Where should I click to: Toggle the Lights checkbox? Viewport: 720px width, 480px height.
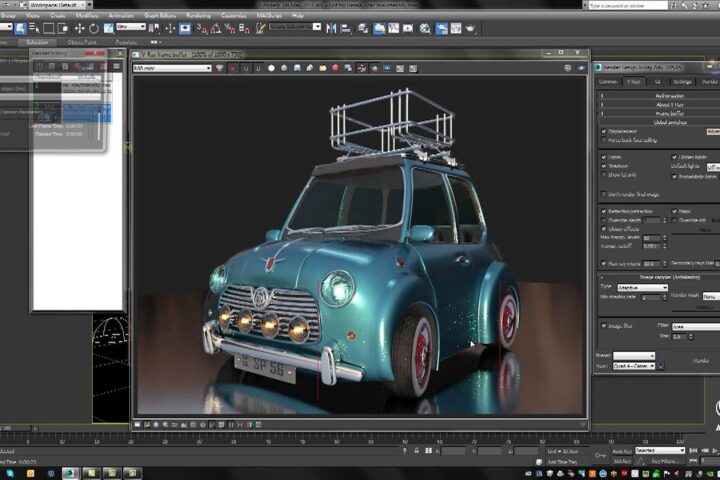point(604,157)
